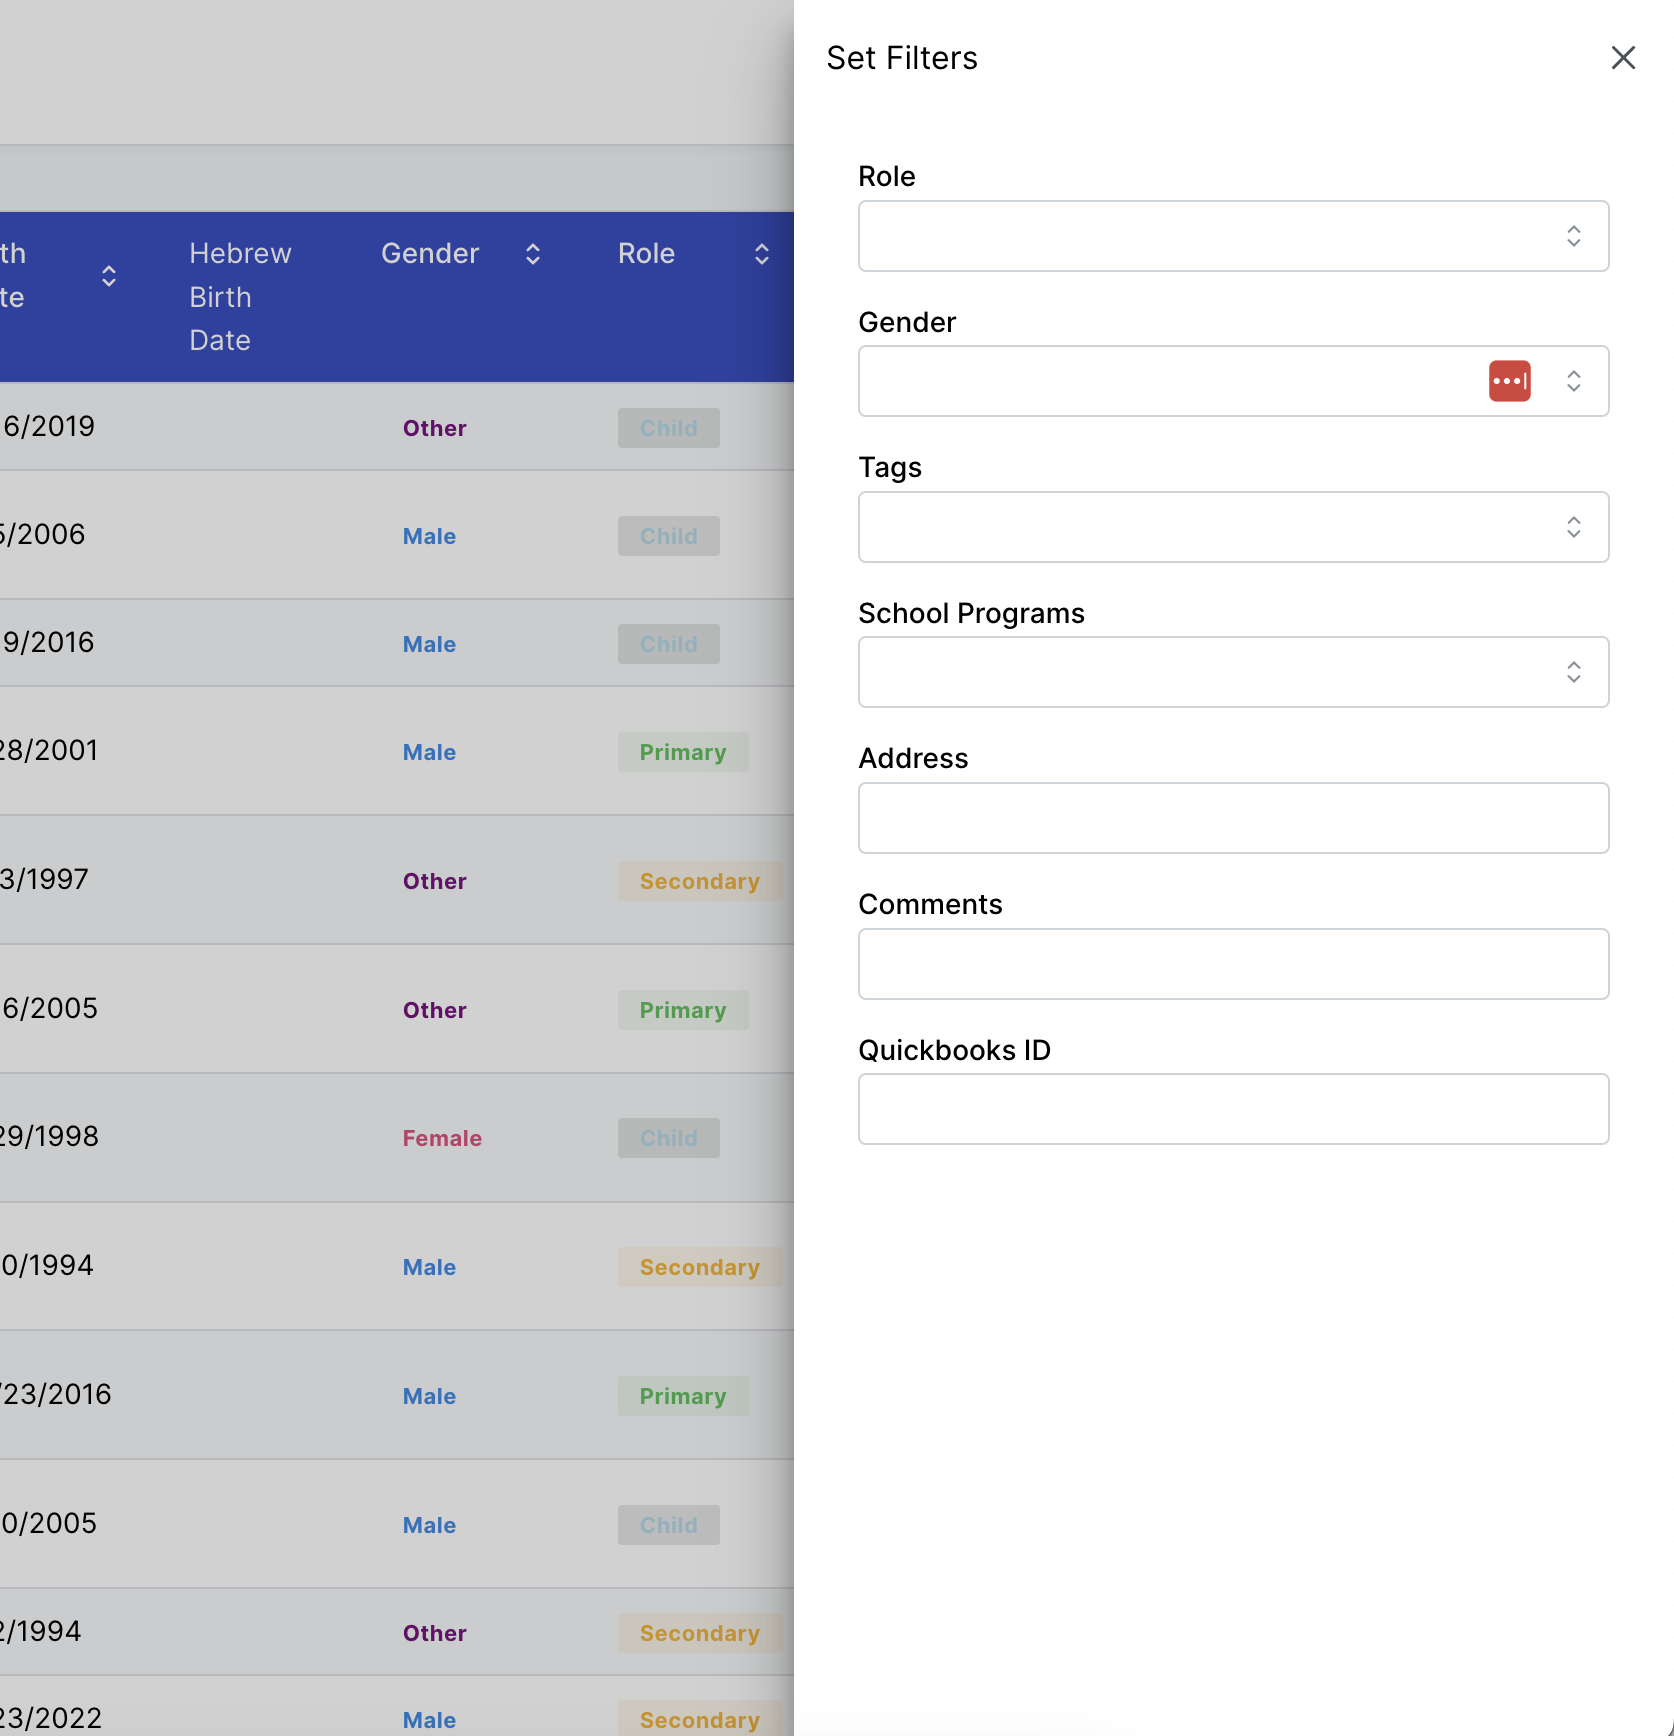Click the Role filter up-down chevron icon

coord(1573,236)
